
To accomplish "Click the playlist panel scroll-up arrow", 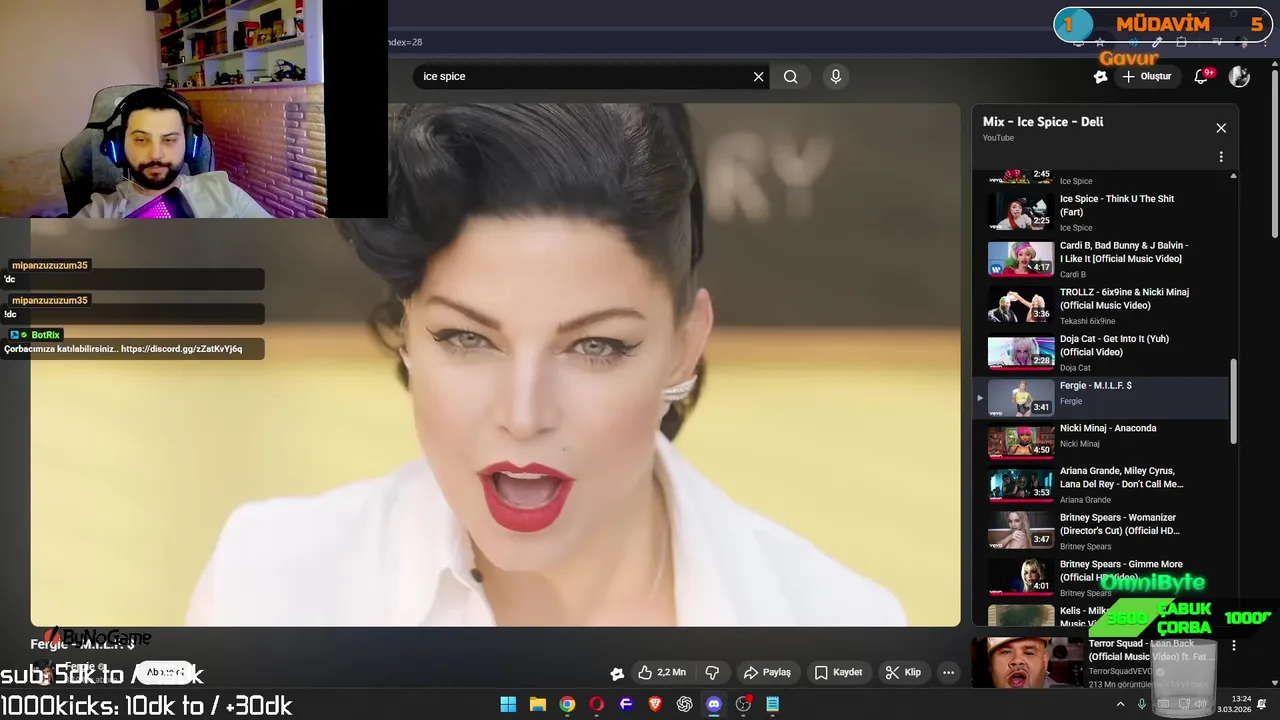I will click(1233, 176).
